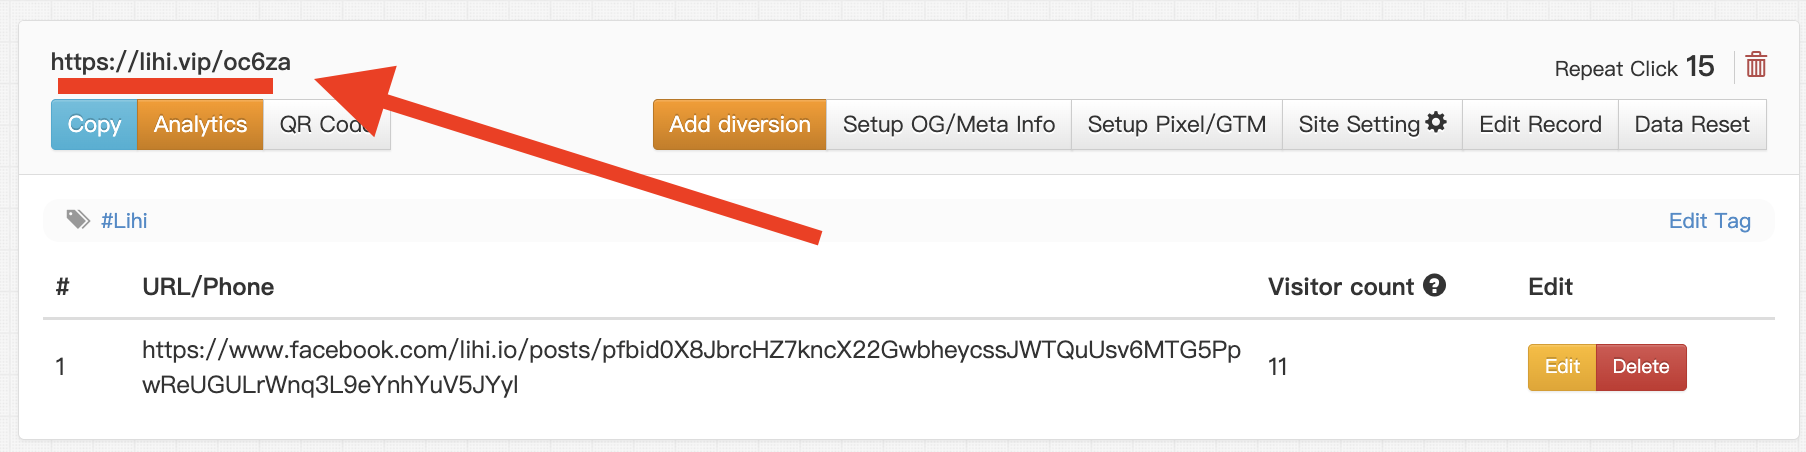Click the Visitor count column header

click(x=1340, y=287)
